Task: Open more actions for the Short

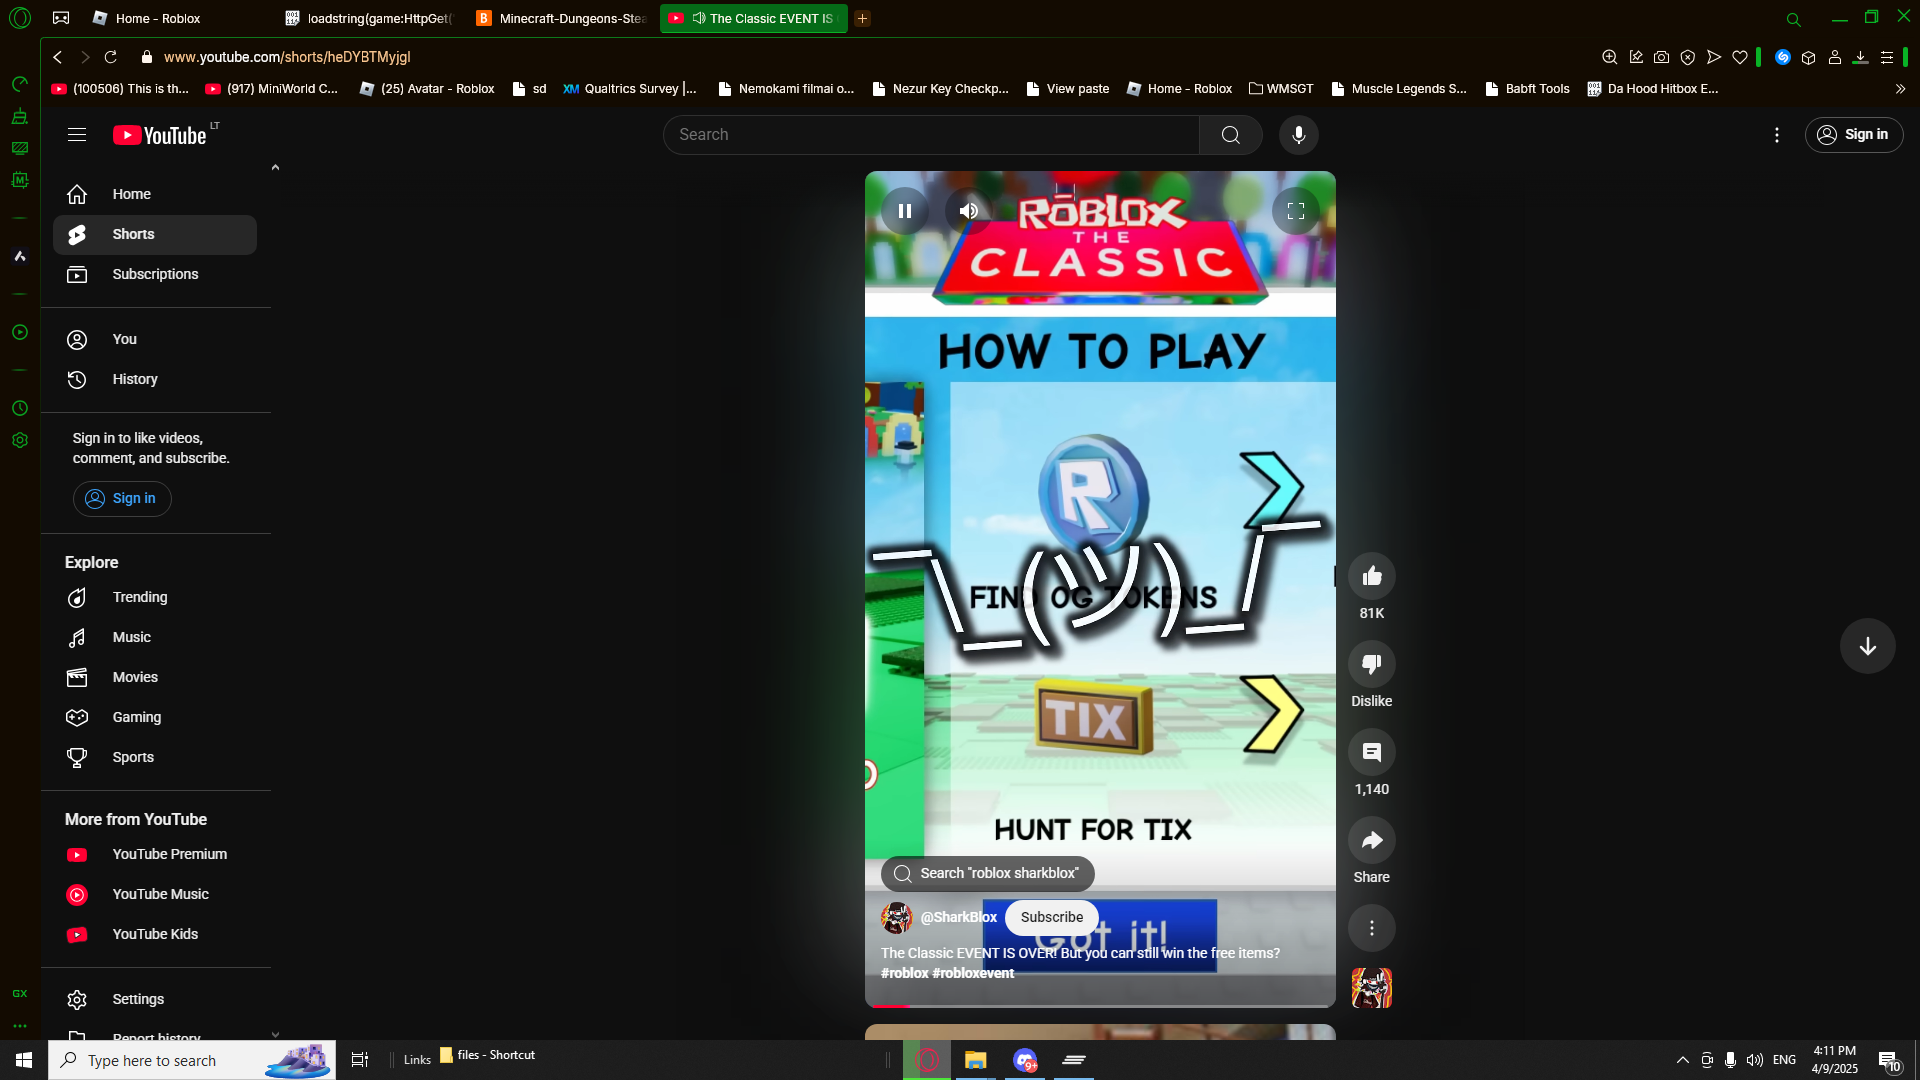Action: click(1372, 928)
